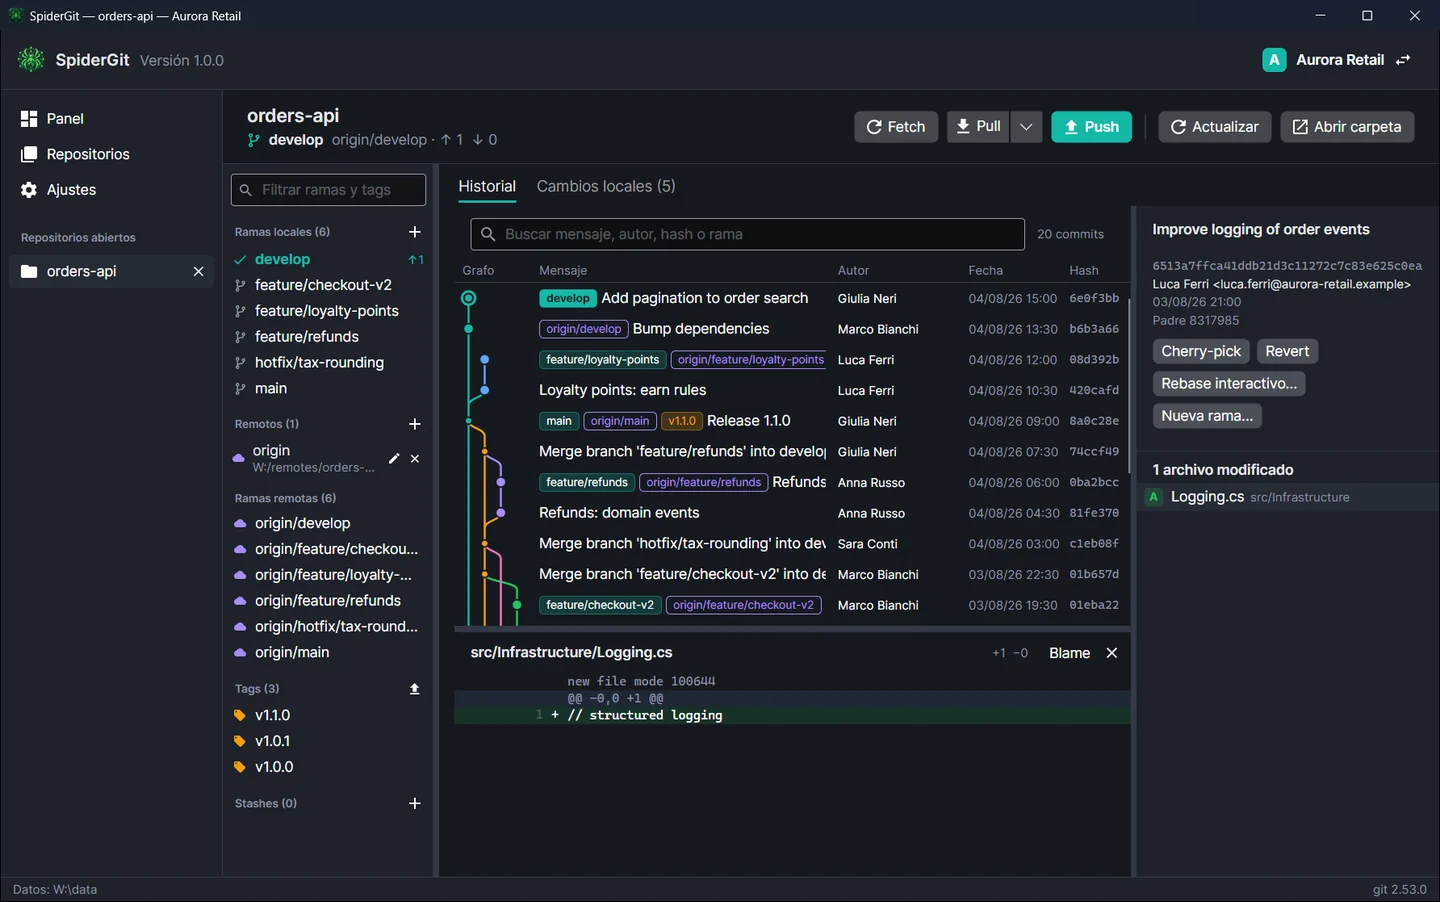The width and height of the screenshot is (1440, 902).
Task: Select the main local branch
Action: click(329, 388)
